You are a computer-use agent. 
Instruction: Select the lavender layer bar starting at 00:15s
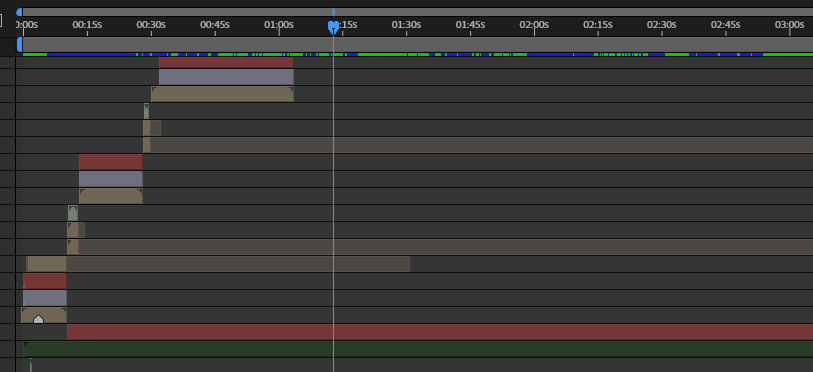pyautogui.click(x=110, y=179)
